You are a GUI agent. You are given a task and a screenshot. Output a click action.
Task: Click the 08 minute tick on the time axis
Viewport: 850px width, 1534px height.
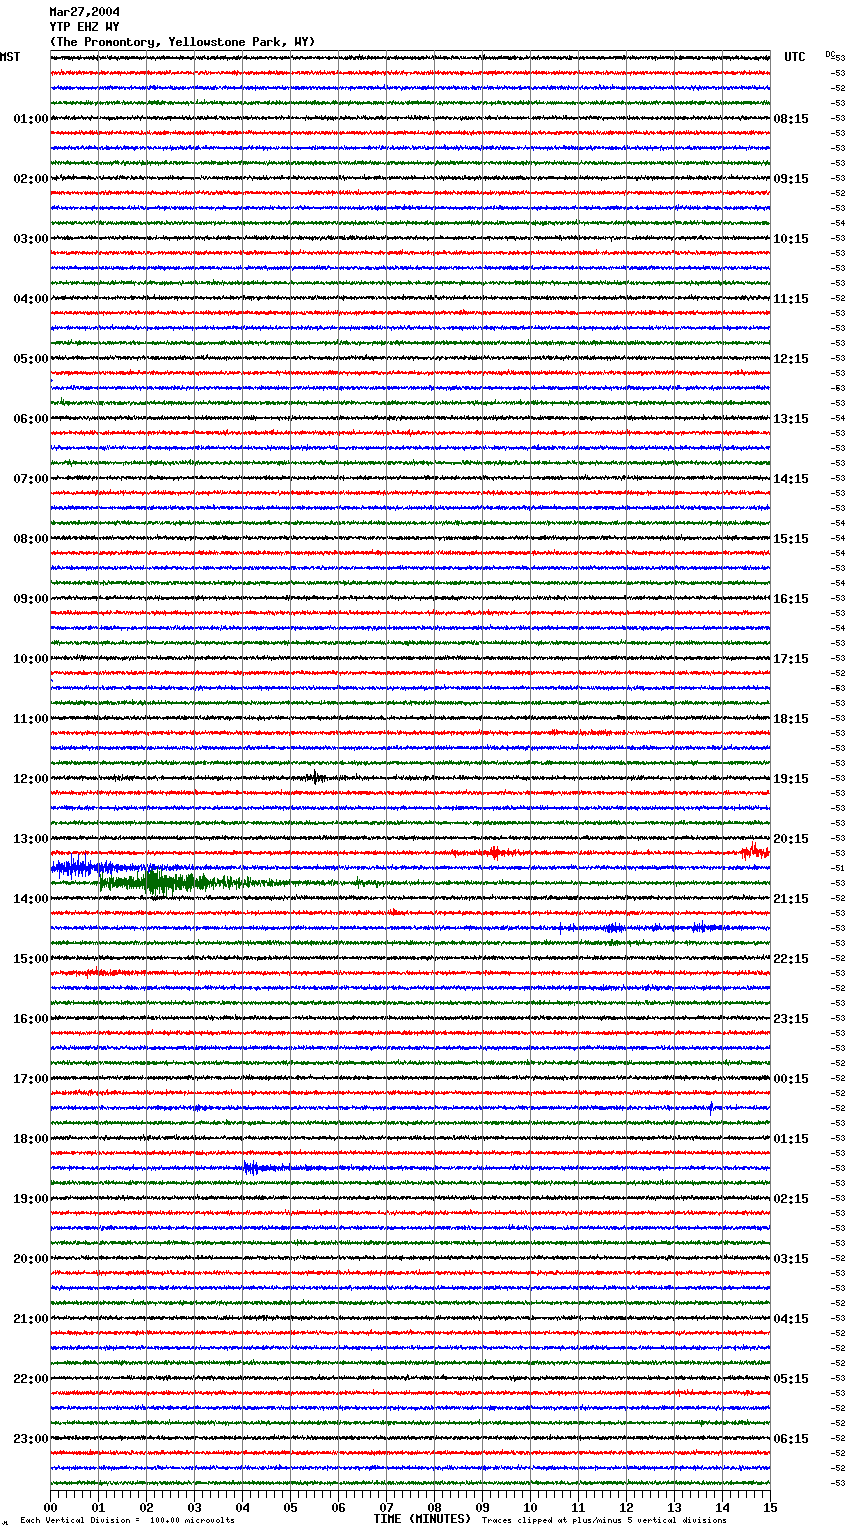pos(435,1507)
